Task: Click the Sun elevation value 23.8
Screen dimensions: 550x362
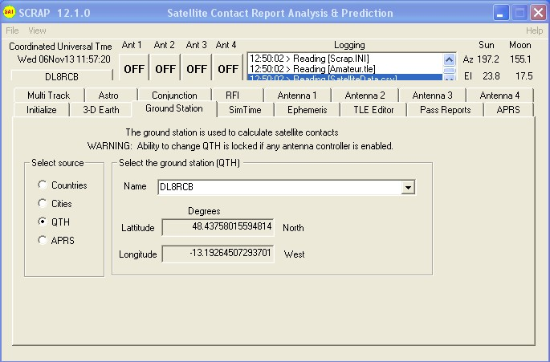Action: pos(491,76)
